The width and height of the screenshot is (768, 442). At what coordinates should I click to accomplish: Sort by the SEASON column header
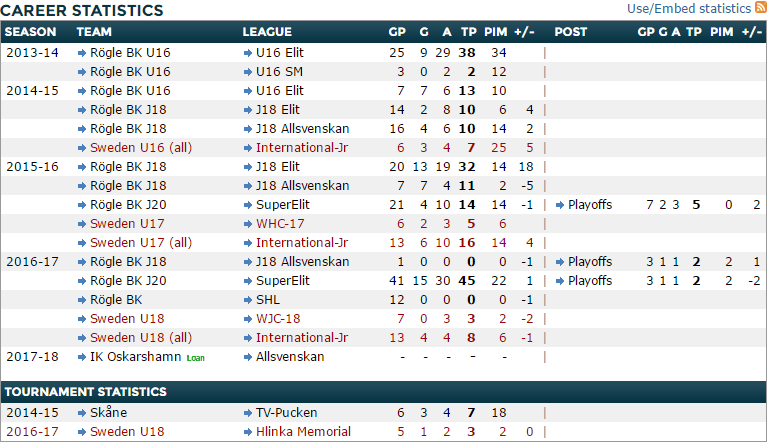point(31,32)
